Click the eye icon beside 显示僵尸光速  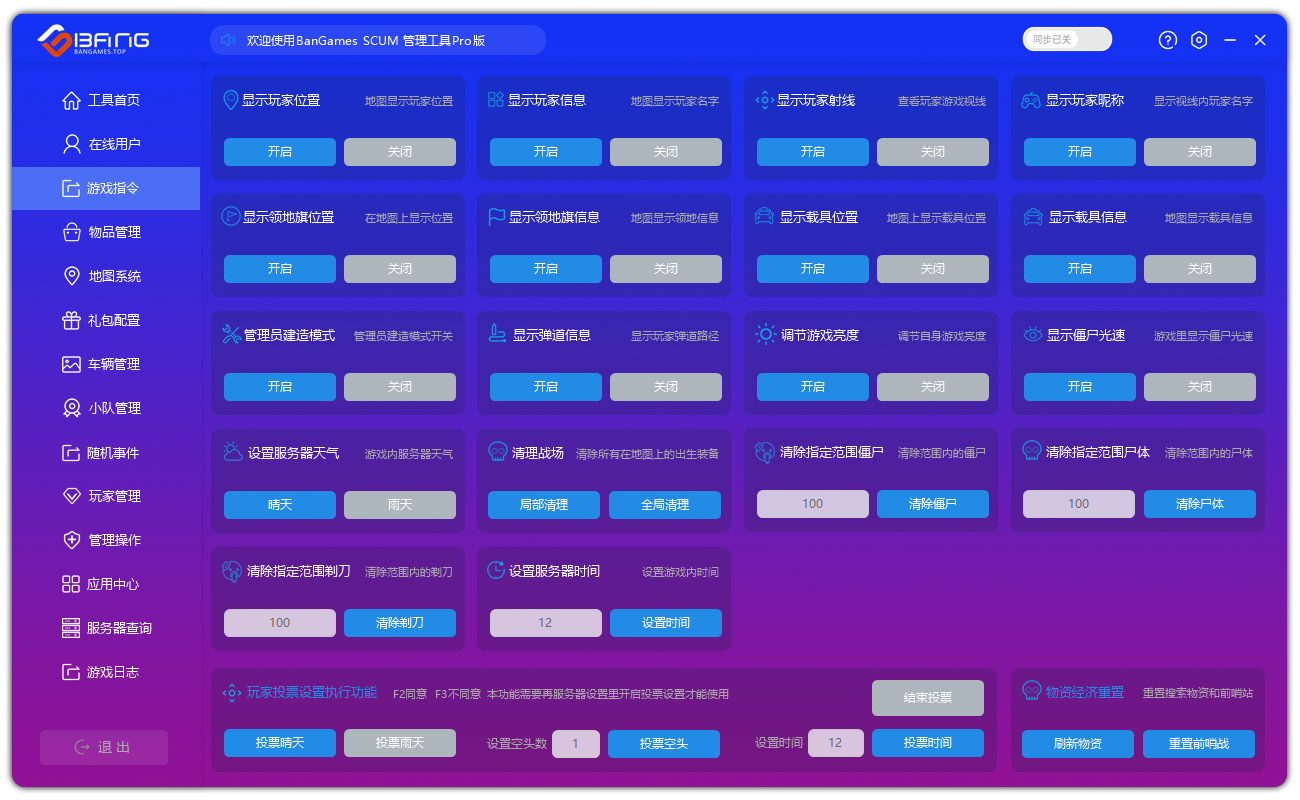pyautogui.click(x=1032, y=335)
